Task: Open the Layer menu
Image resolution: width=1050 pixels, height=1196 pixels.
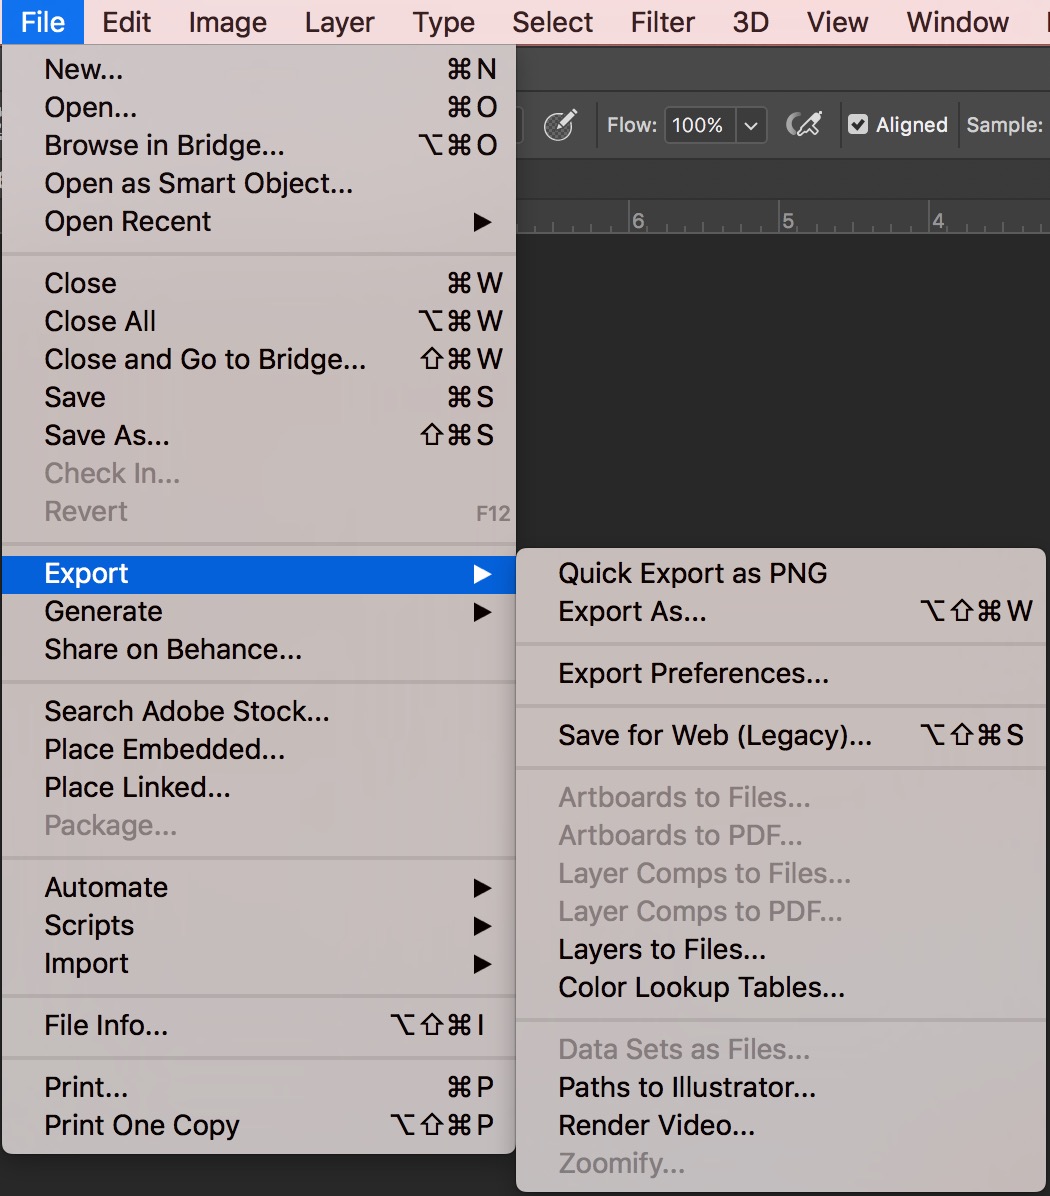Action: click(x=339, y=22)
